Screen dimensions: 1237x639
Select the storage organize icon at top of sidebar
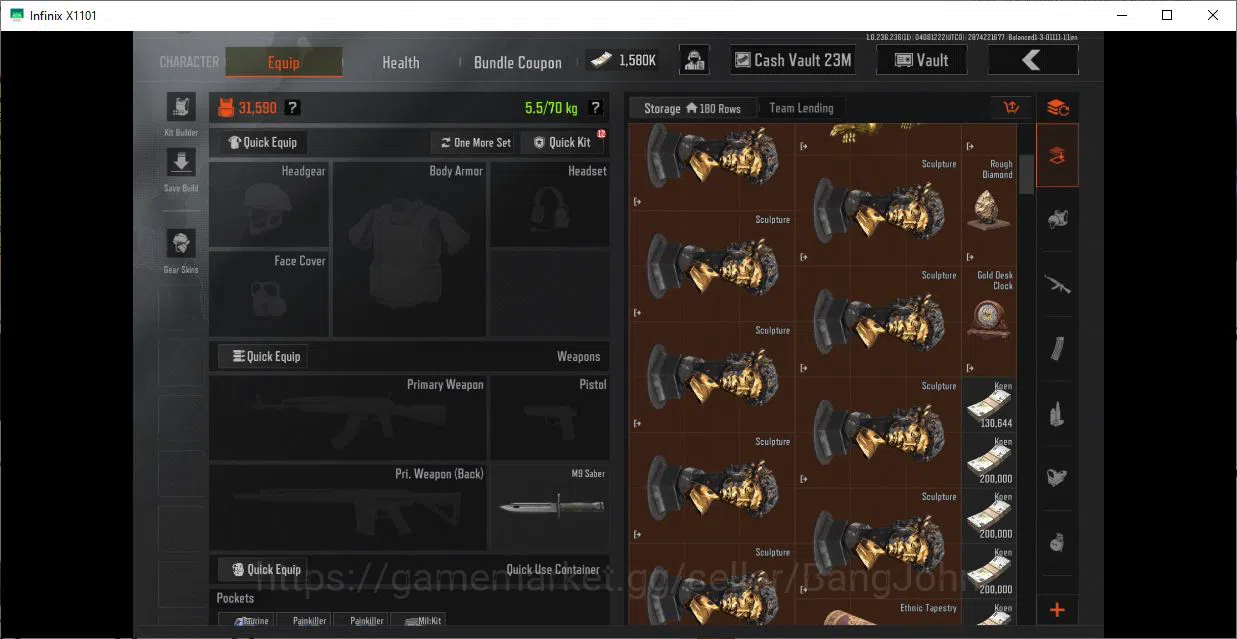click(1057, 108)
